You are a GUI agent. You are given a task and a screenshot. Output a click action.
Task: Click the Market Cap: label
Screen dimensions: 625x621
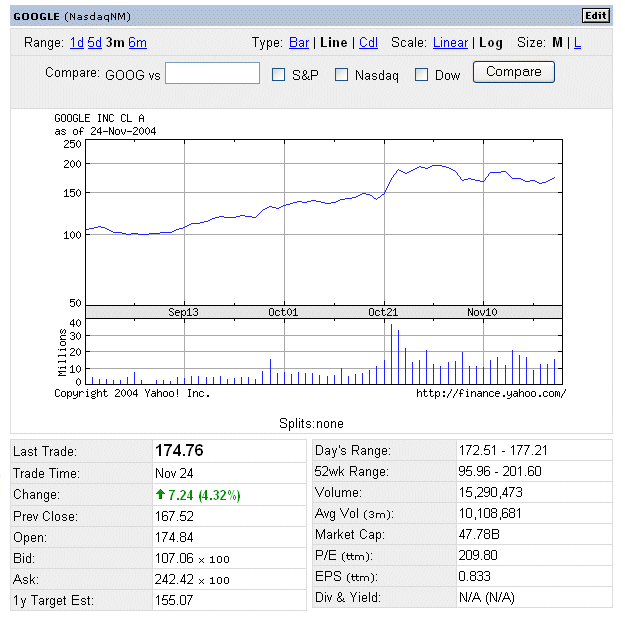click(x=350, y=535)
